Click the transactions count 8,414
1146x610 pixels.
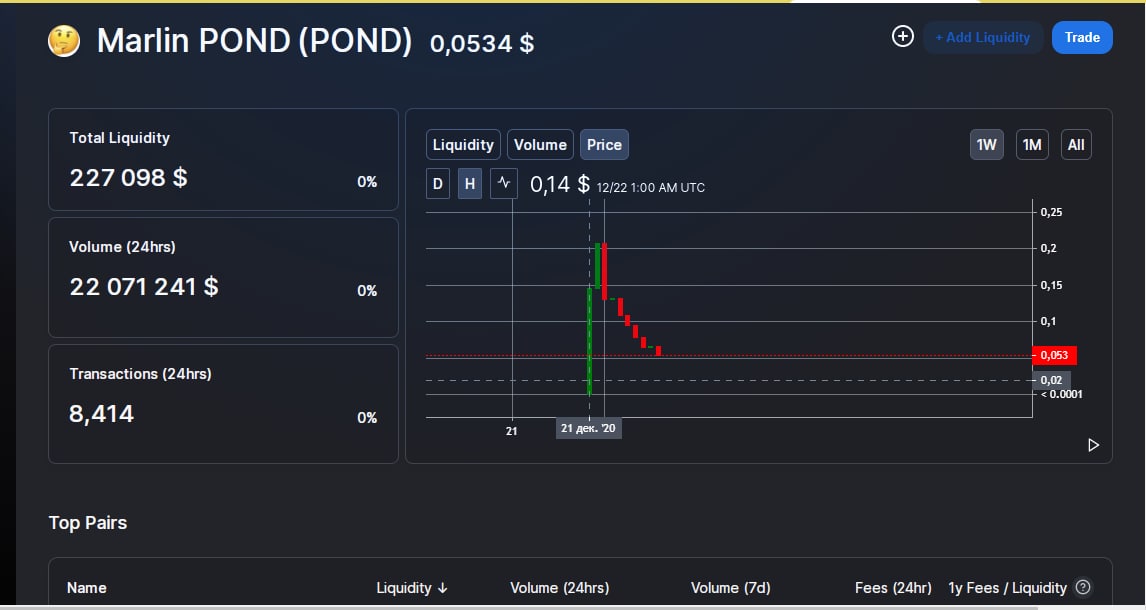pyautogui.click(x=102, y=414)
